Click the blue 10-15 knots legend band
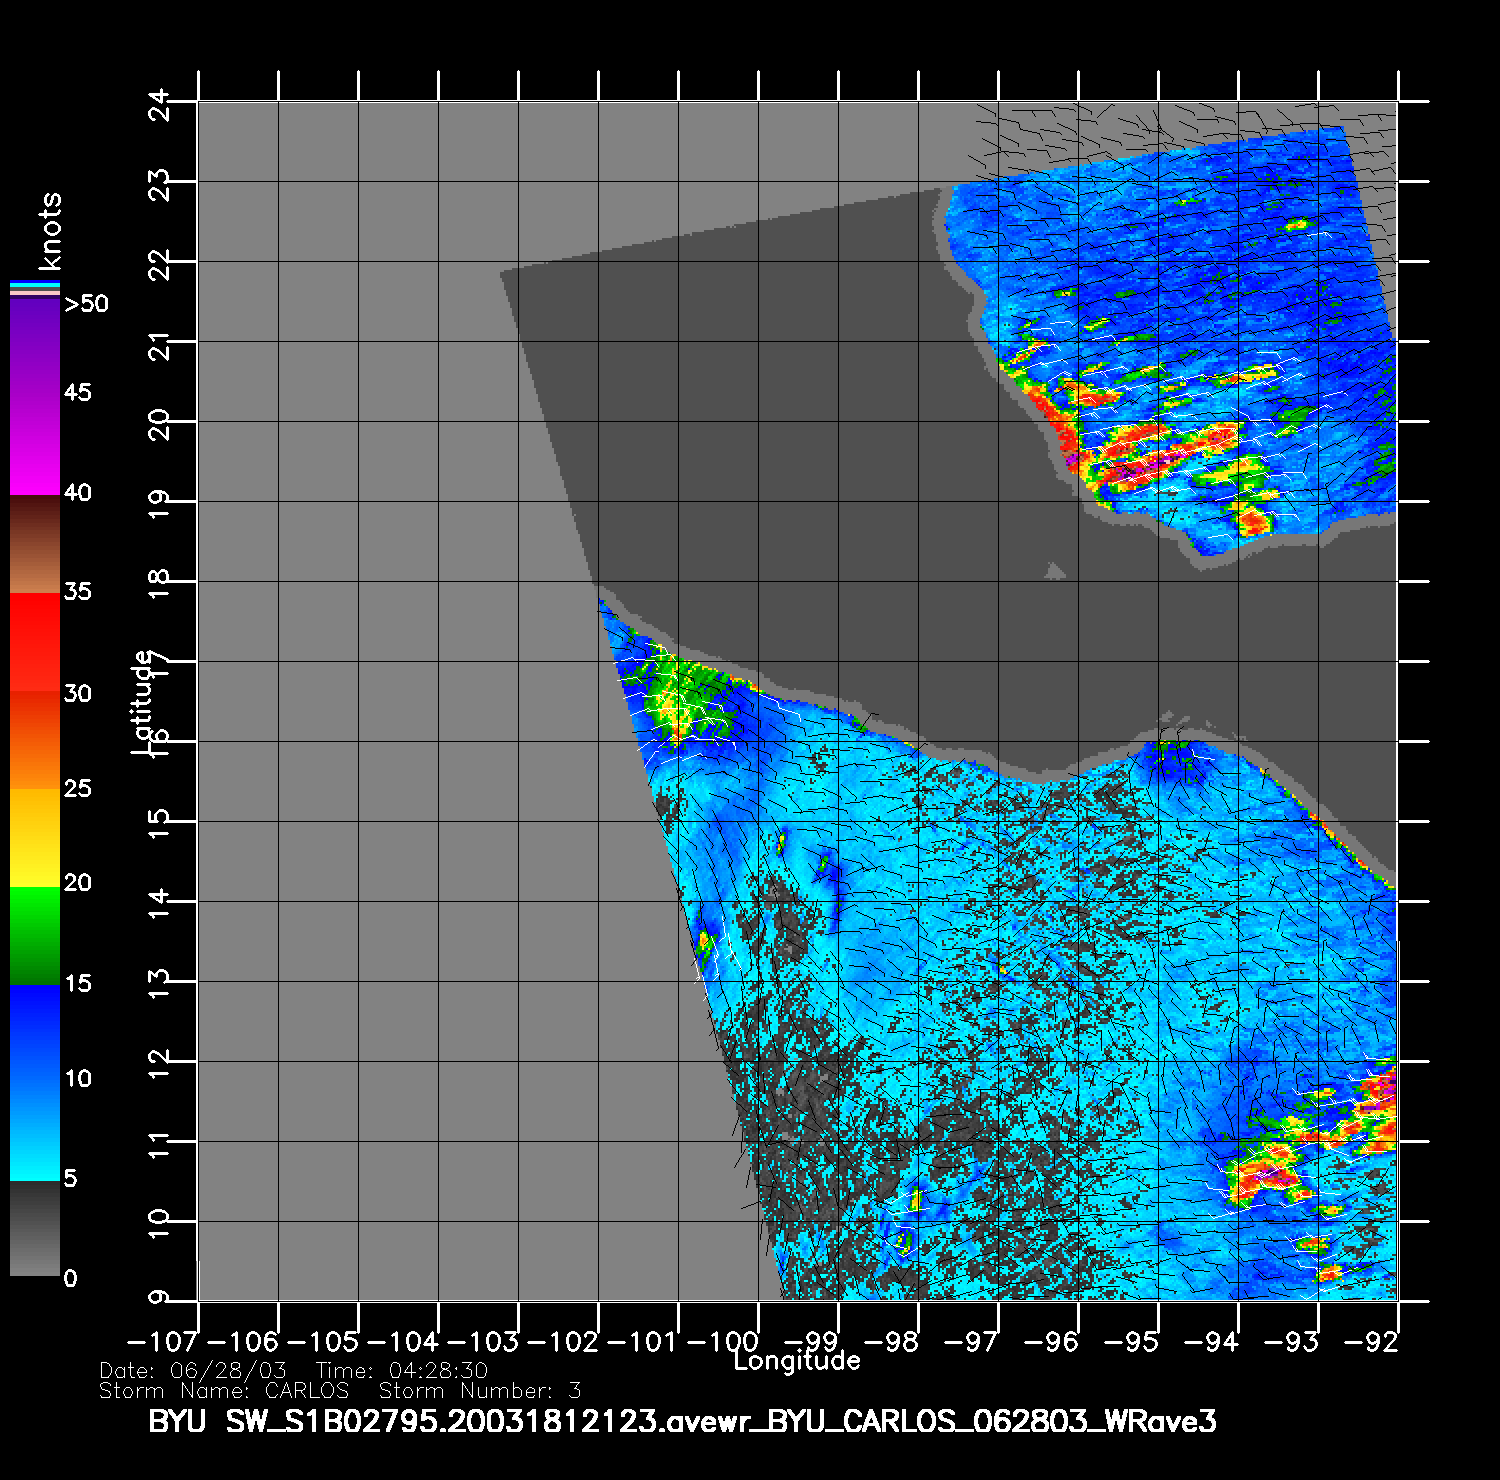Viewport: 1500px width, 1480px height. click(x=34, y=1032)
